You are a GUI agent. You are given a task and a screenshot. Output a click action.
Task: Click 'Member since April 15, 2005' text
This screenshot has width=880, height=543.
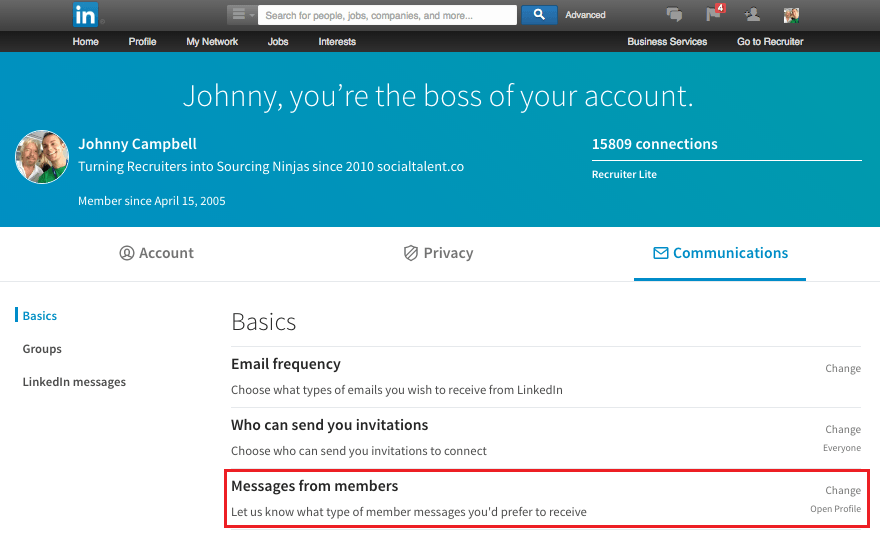(x=152, y=201)
